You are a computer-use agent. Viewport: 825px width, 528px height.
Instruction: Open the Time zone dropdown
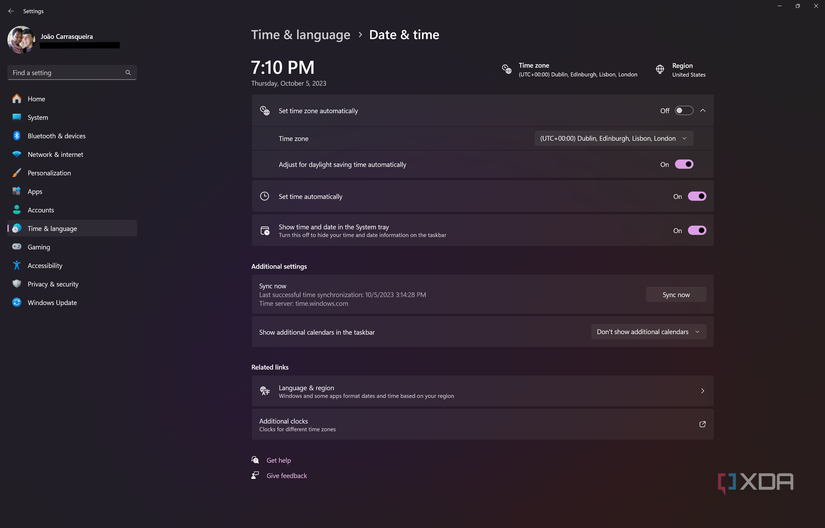(613, 139)
